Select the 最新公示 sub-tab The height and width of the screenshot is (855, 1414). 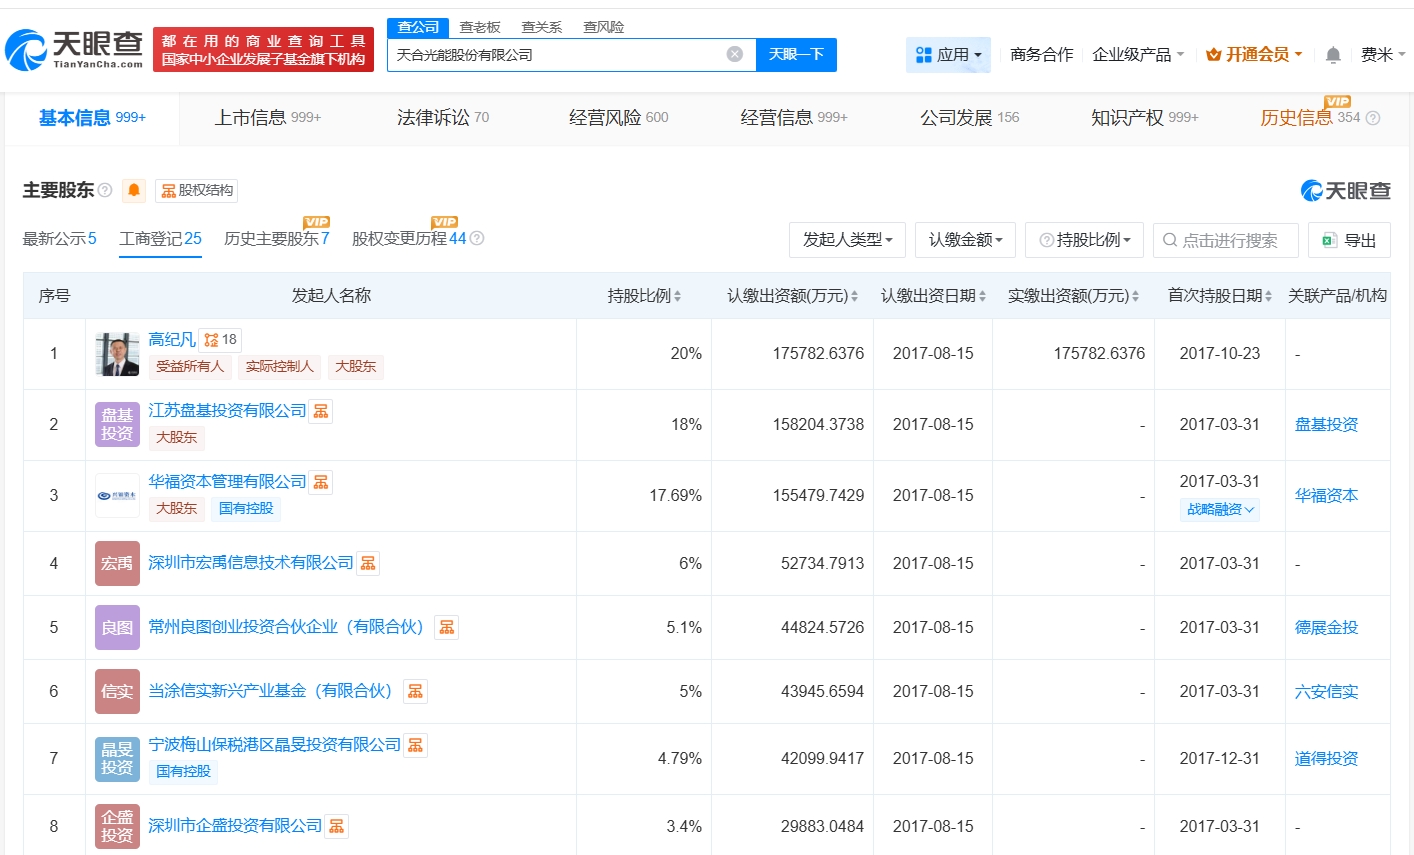click(59, 239)
